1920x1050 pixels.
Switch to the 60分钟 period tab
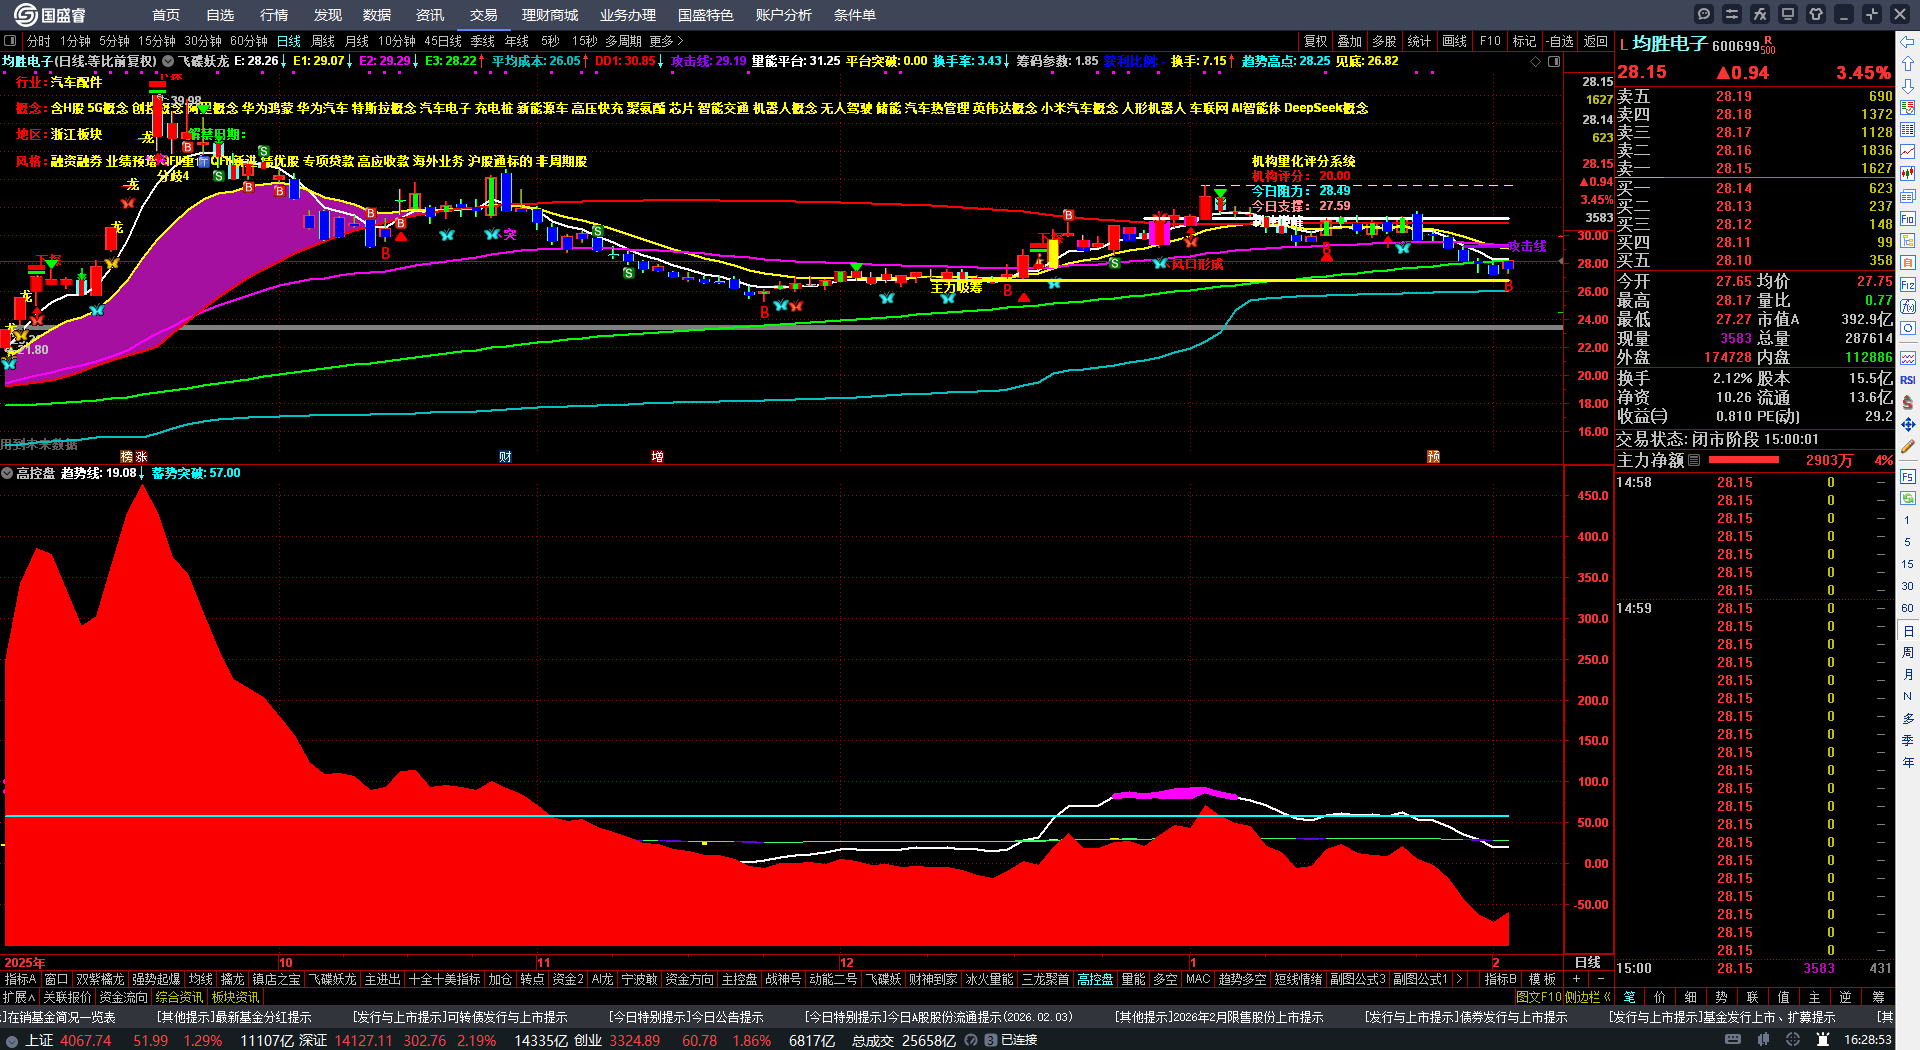click(249, 41)
